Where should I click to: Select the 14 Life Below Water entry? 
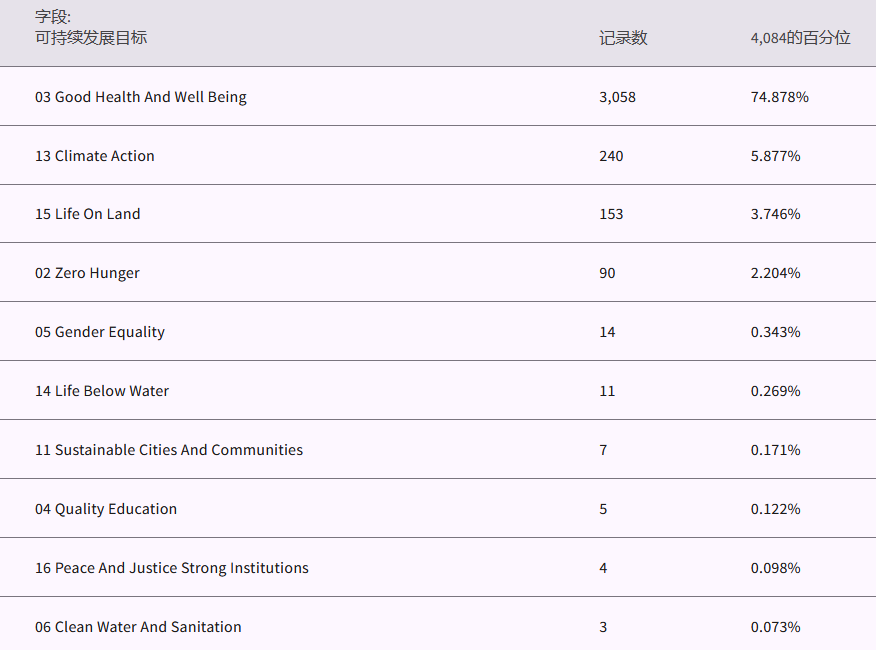(102, 391)
